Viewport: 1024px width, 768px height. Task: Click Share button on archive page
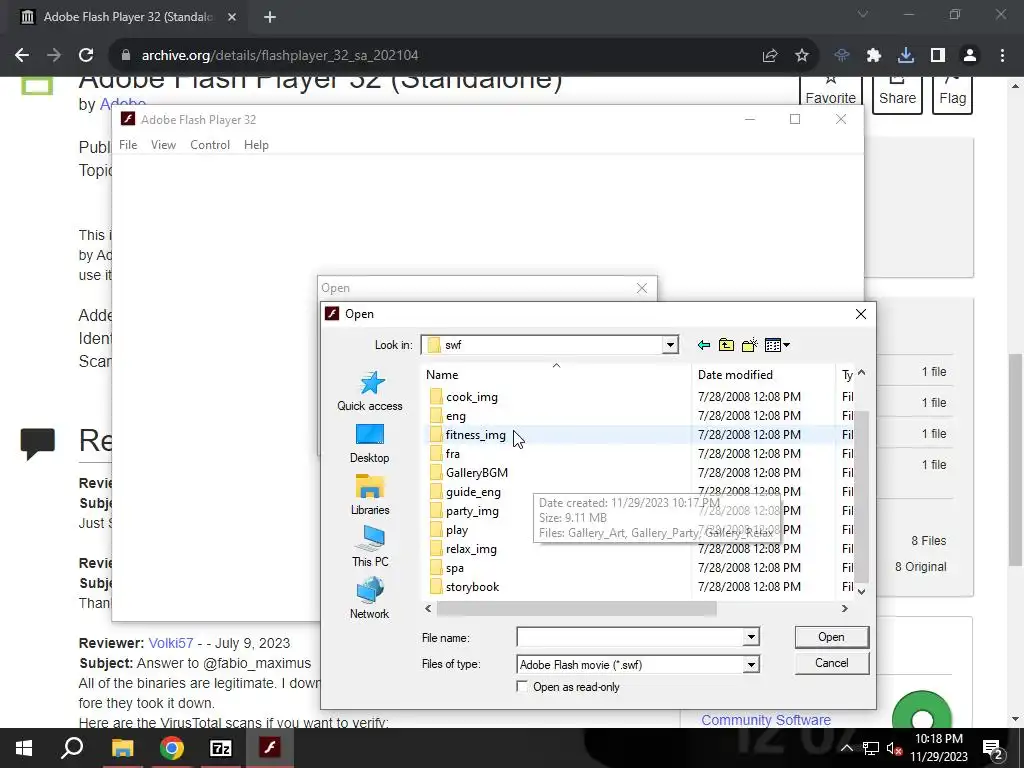coord(897,95)
